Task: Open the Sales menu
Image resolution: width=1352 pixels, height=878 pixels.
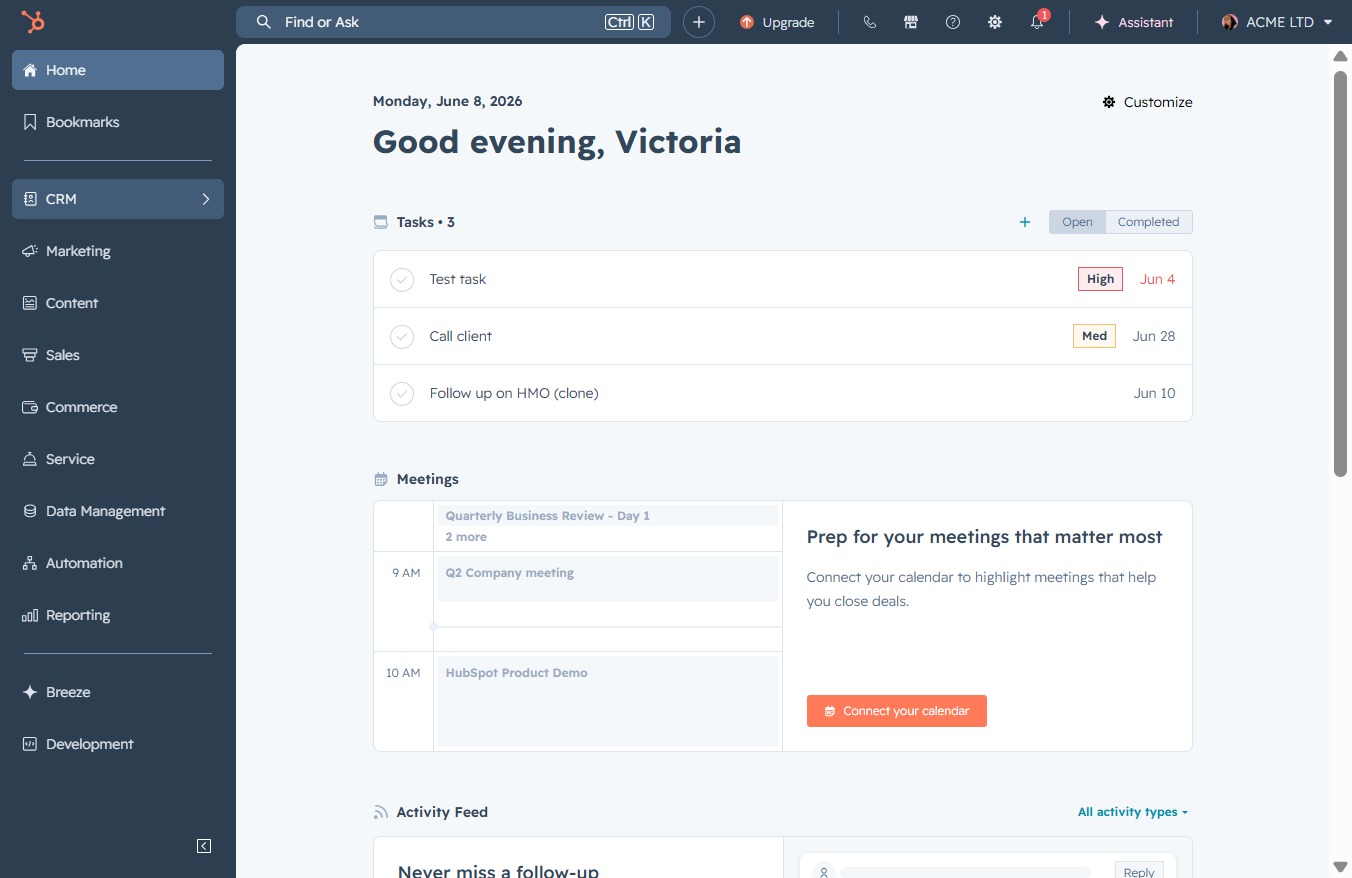Action: tap(118, 355)
